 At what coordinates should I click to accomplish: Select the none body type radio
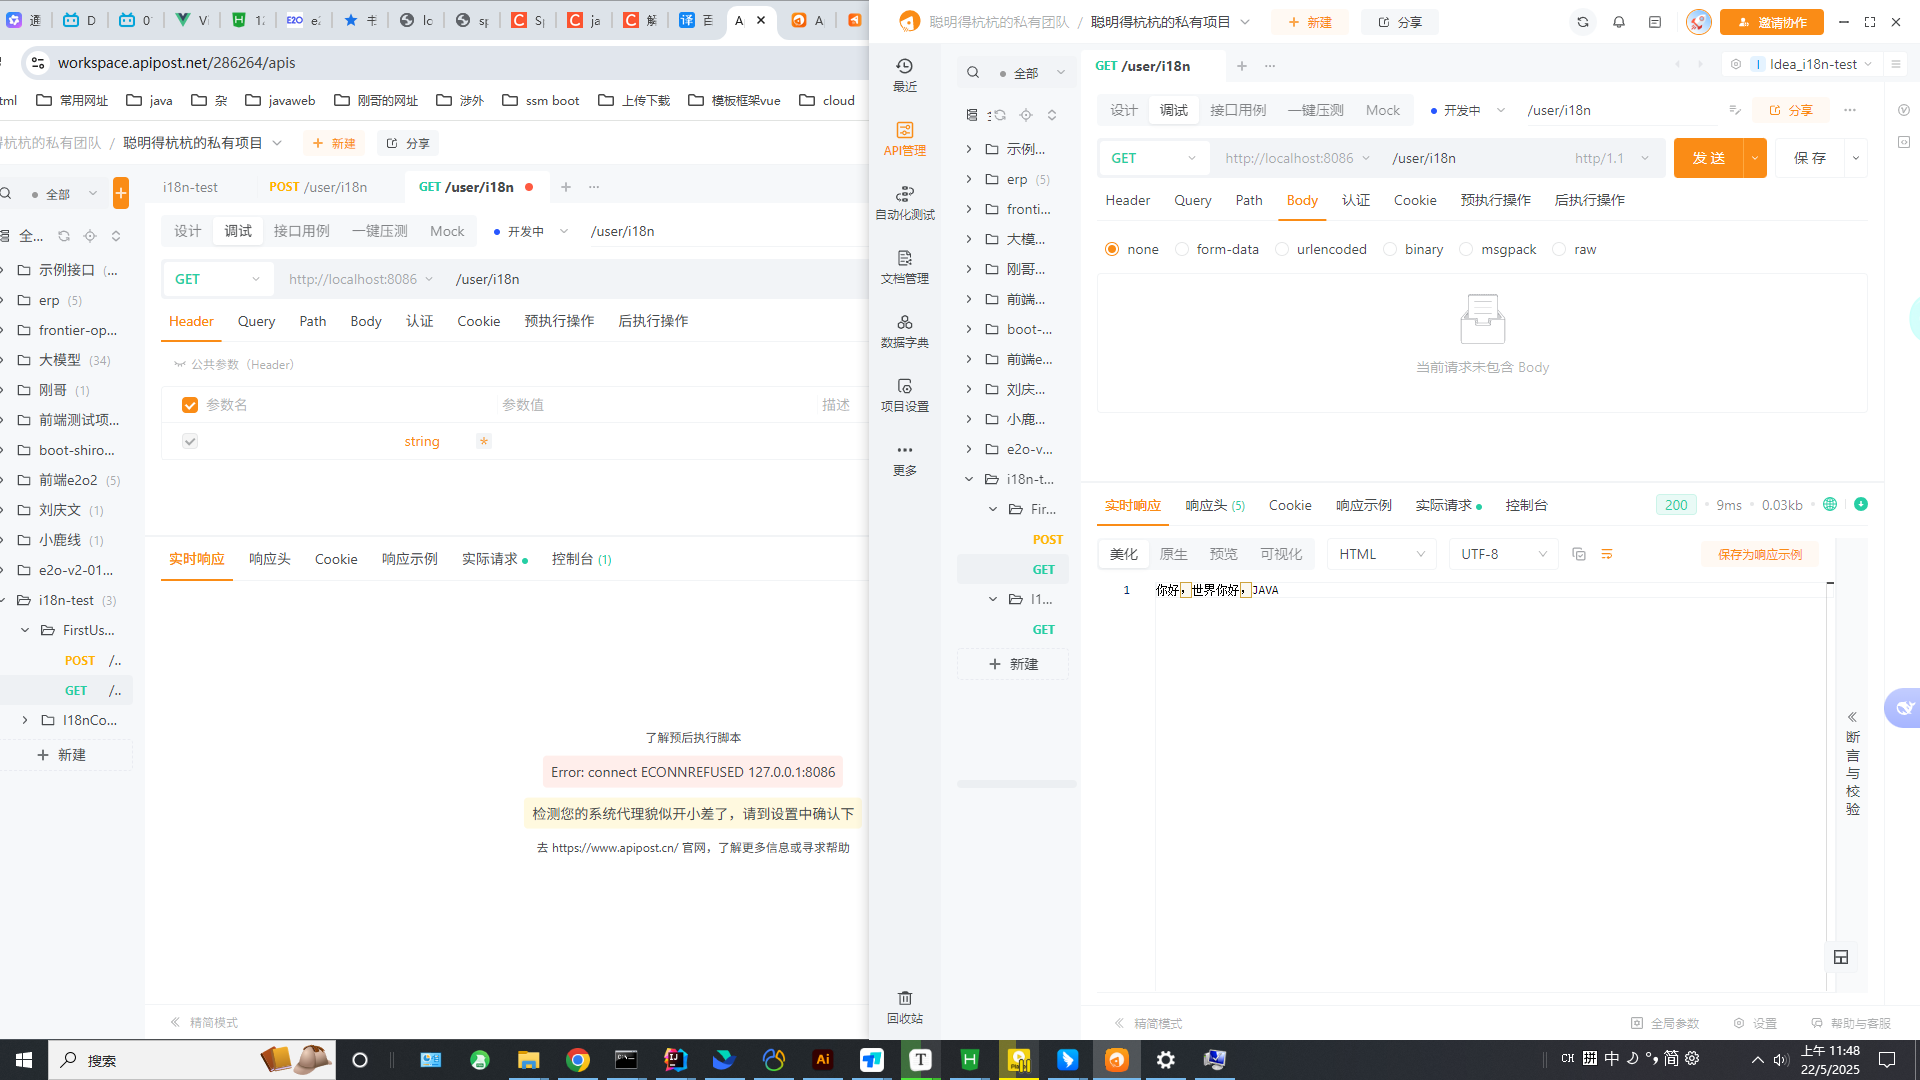1112,249
